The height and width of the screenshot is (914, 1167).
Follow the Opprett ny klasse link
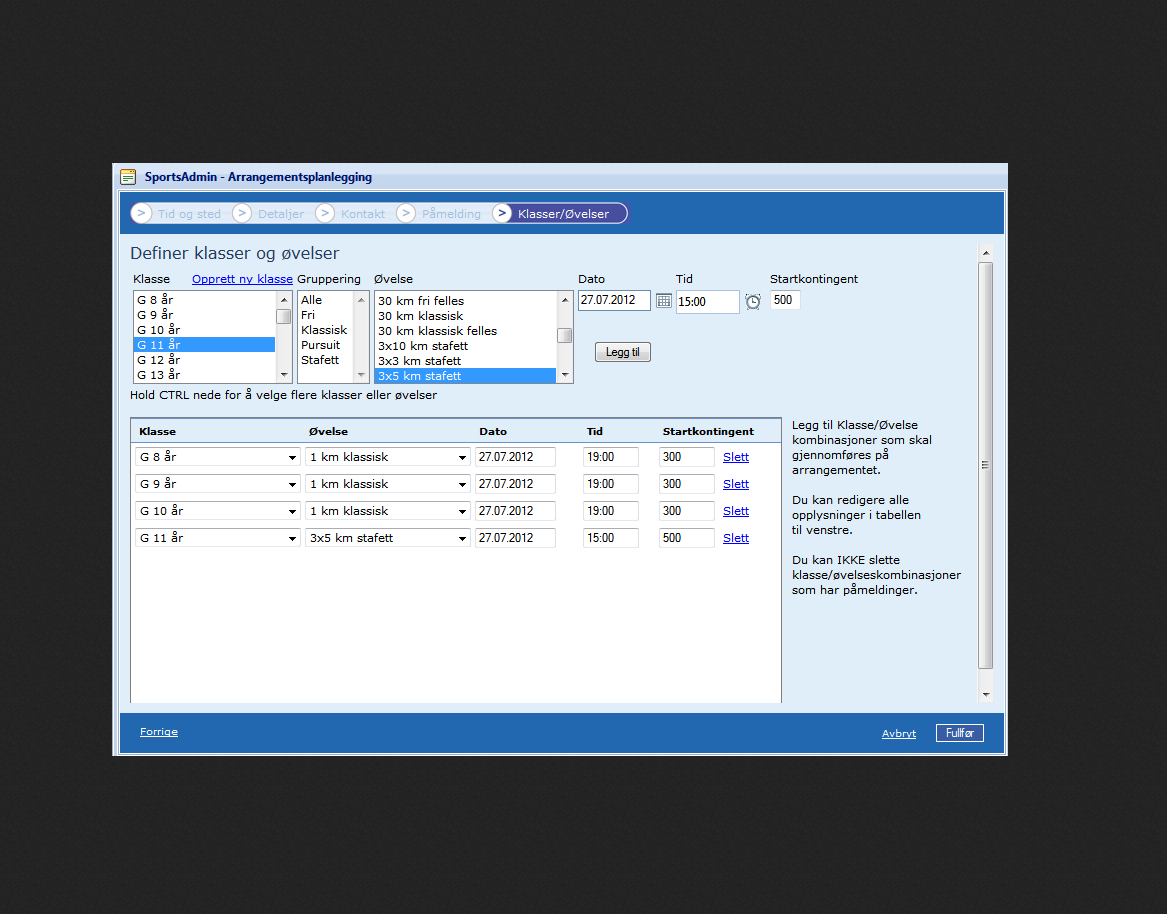pyautogui.click(x=242, y=279)
